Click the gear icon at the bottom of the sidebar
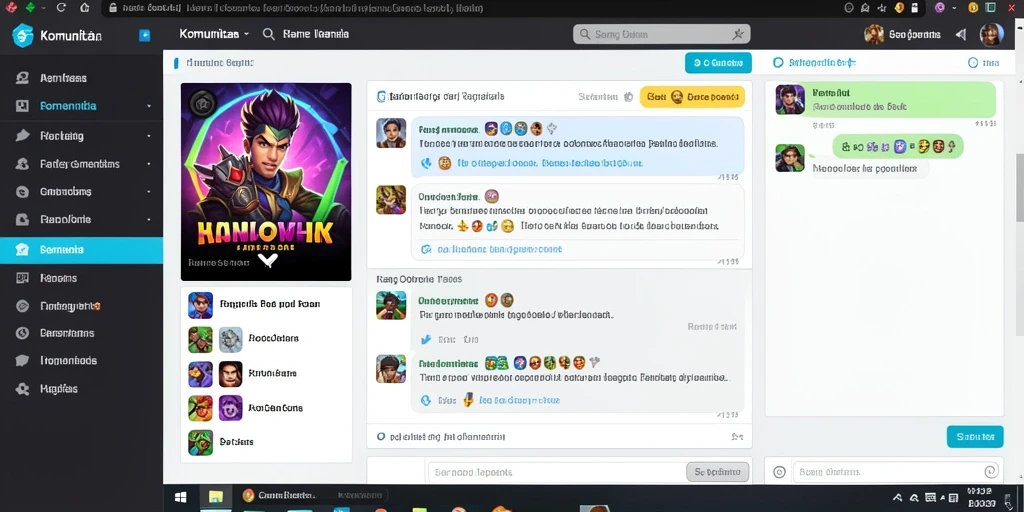Image resolution: width=1024 pixels, height=512 pixels. [x=22, y=389]
